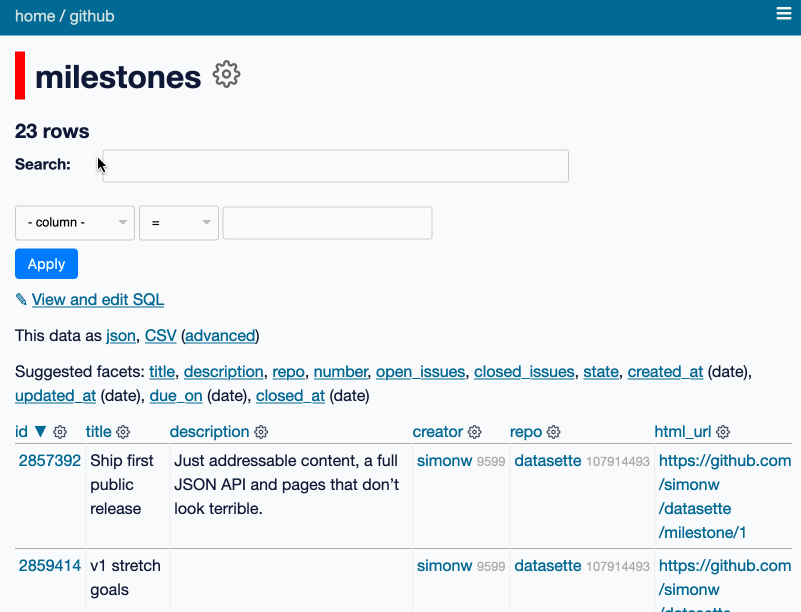Go to home breadcrumb link
Viewport: 801px width, 612px height.
35,16
